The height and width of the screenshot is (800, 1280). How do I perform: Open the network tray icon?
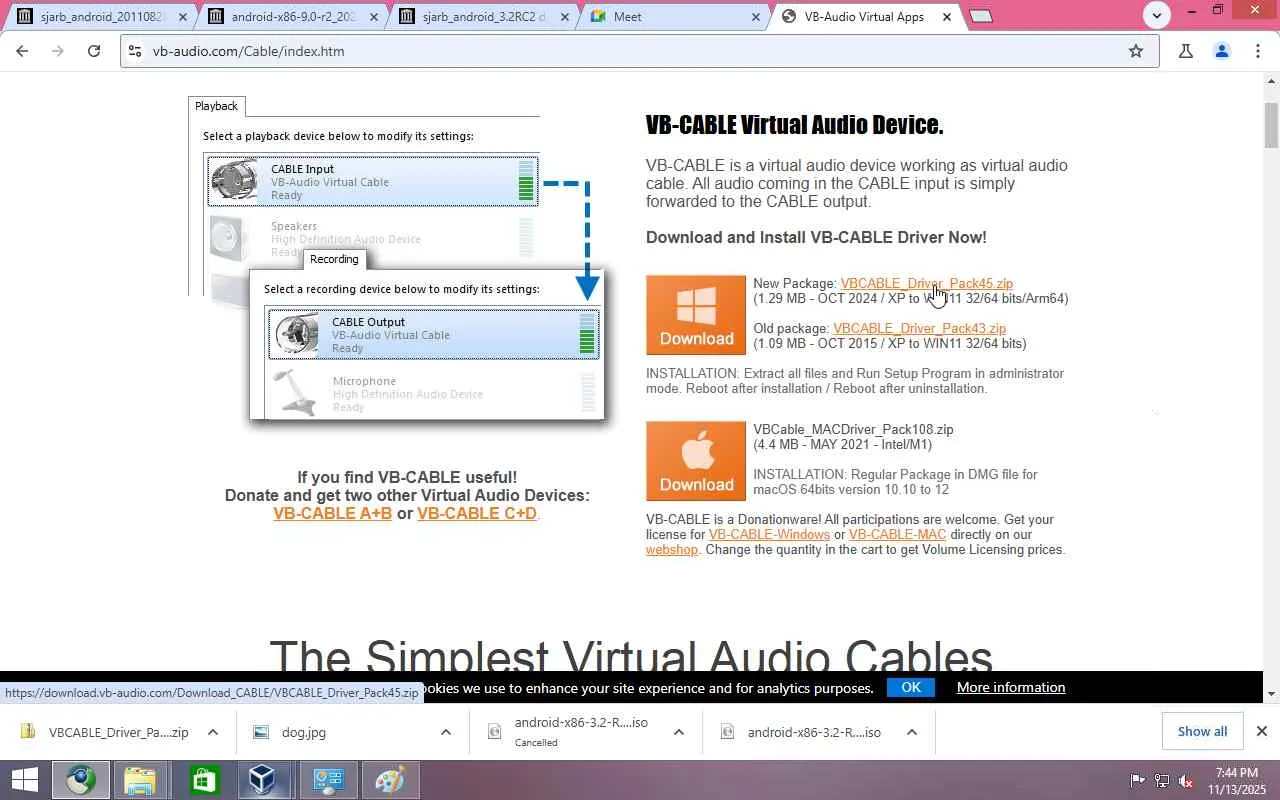click(x=1162, y=780)
